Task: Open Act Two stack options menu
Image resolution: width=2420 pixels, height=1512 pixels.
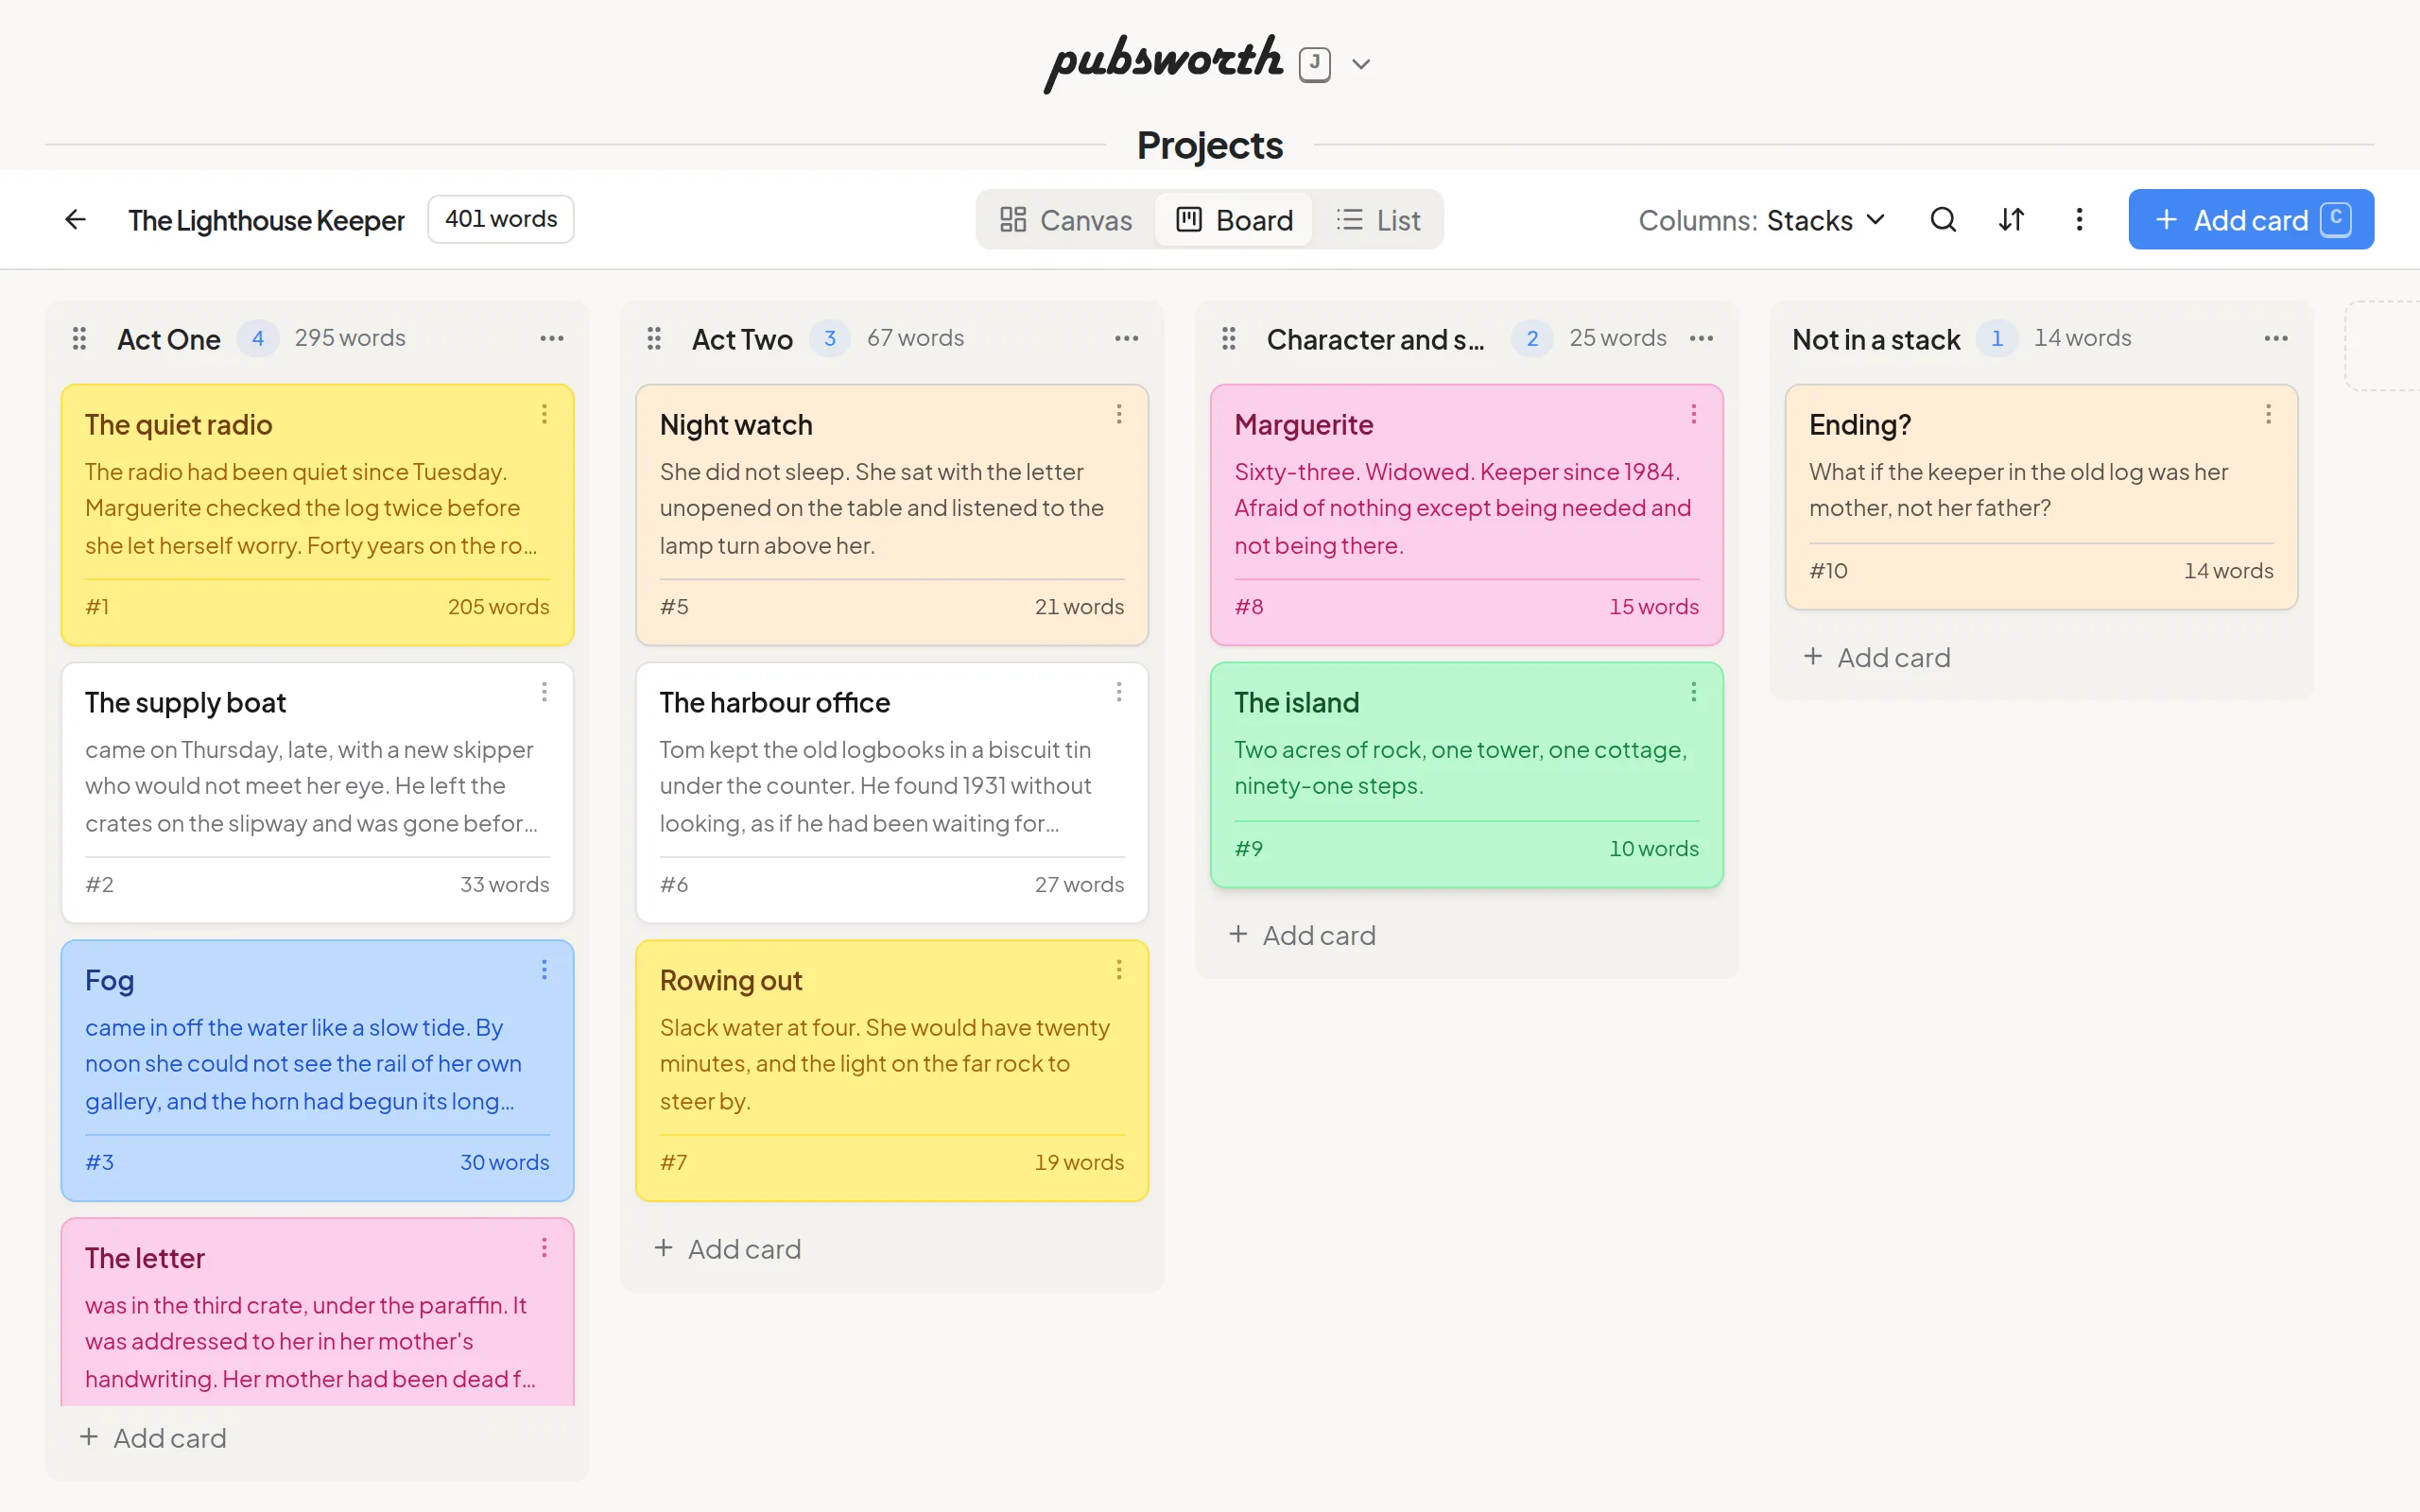Action: [1127, 339]
